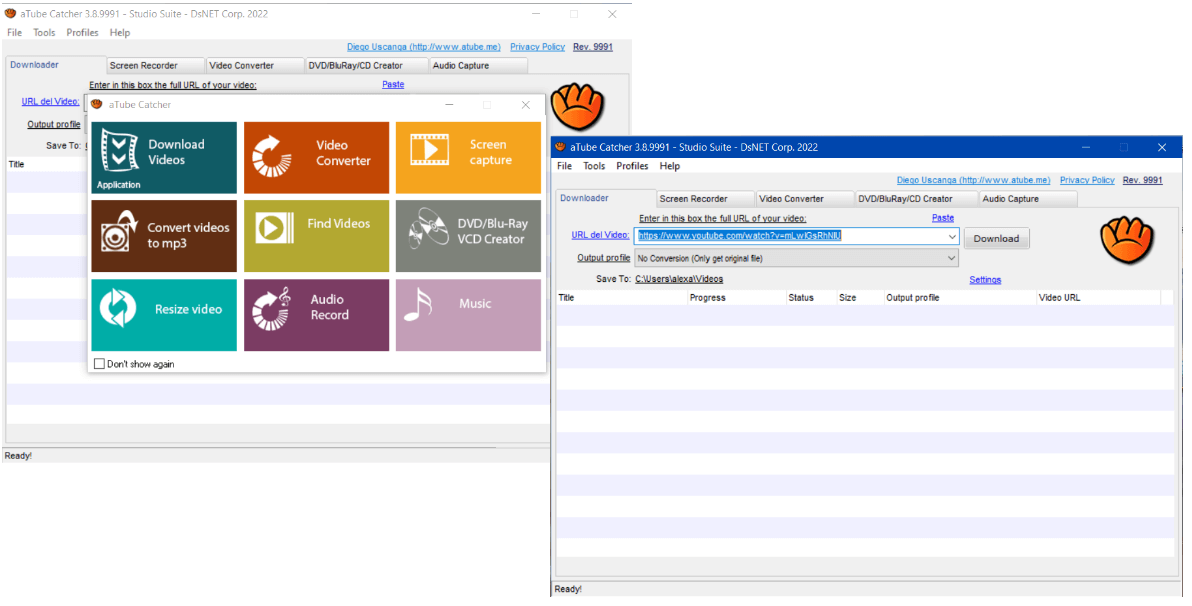The width and height of the screenshot is (1192, 606).
Task: Open the Tools menu in right window
Action: tap(594, 166)
